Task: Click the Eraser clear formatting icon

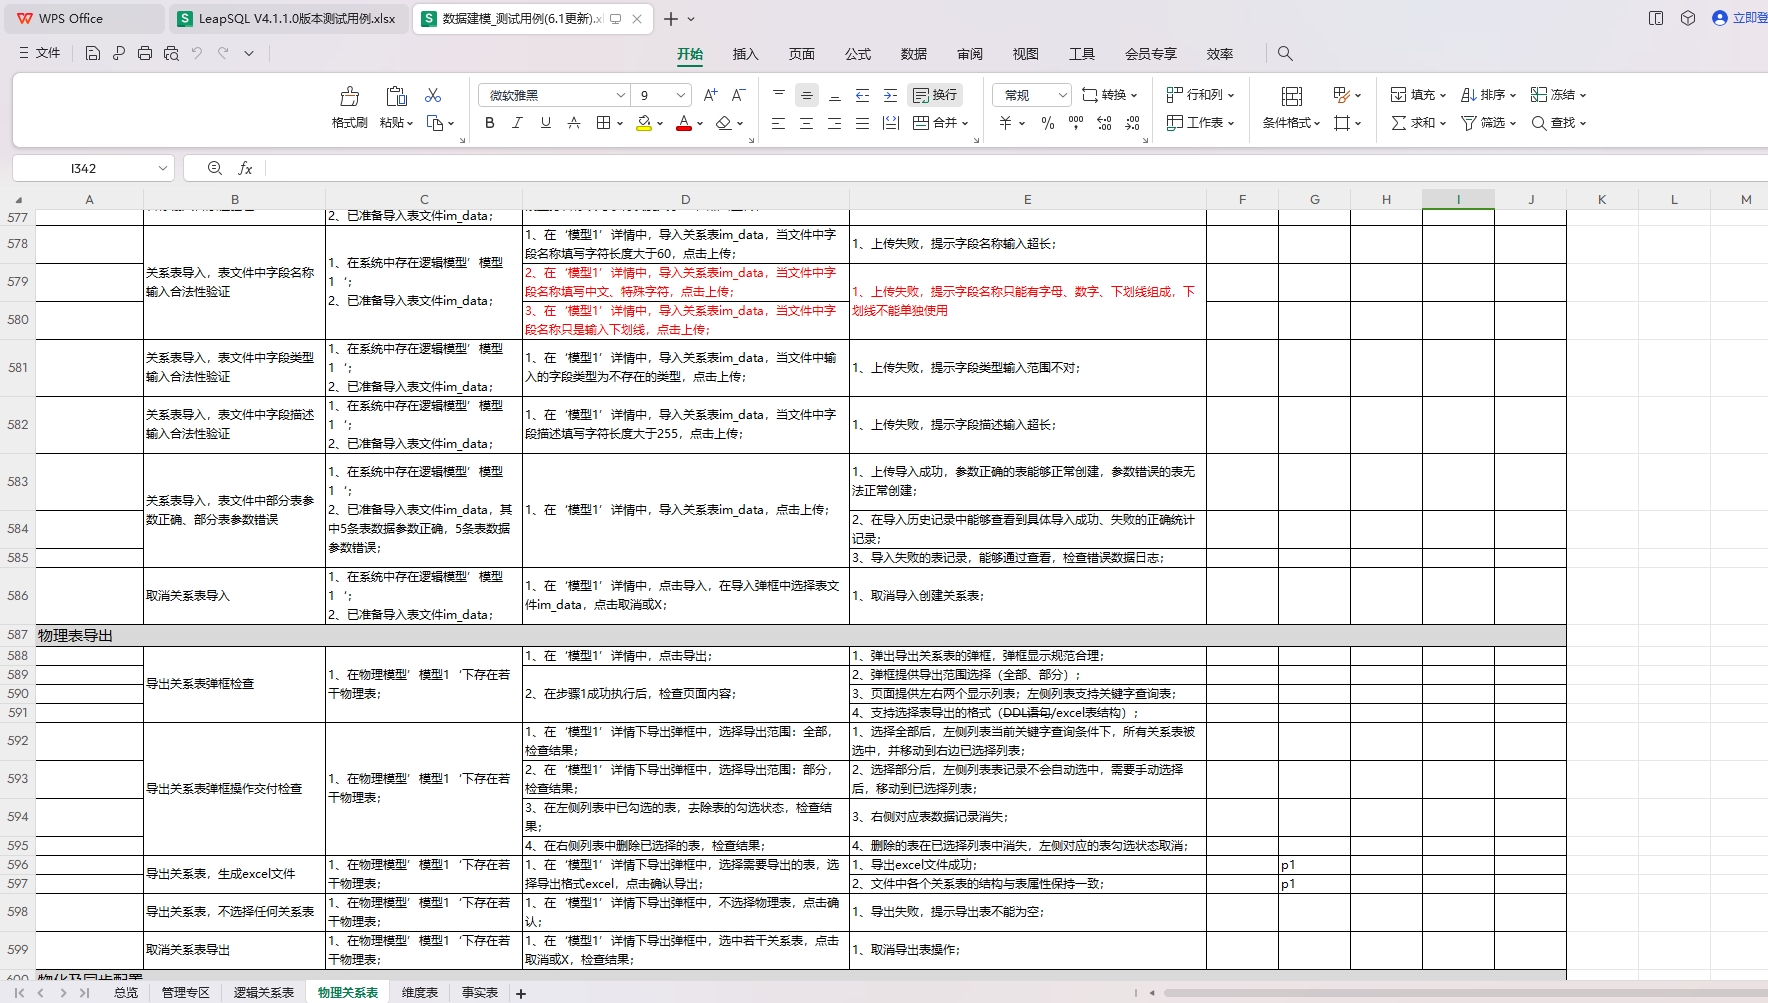Action: coord(724,123)
